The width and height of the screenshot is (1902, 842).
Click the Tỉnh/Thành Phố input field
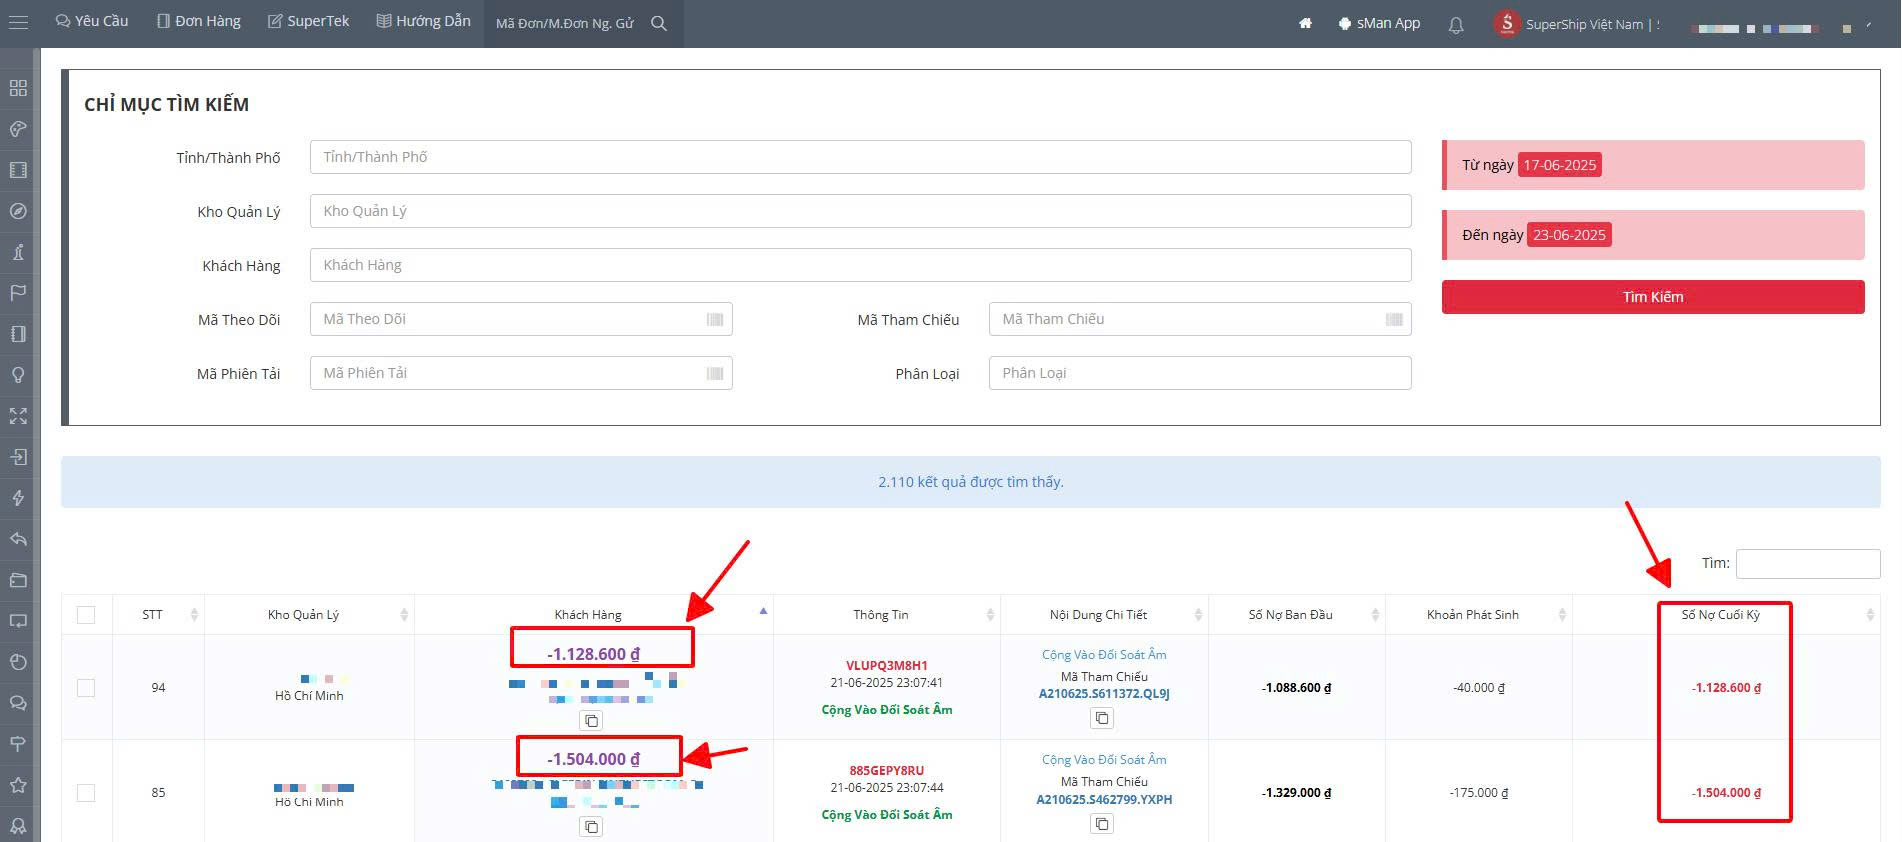tap(861, 157)
